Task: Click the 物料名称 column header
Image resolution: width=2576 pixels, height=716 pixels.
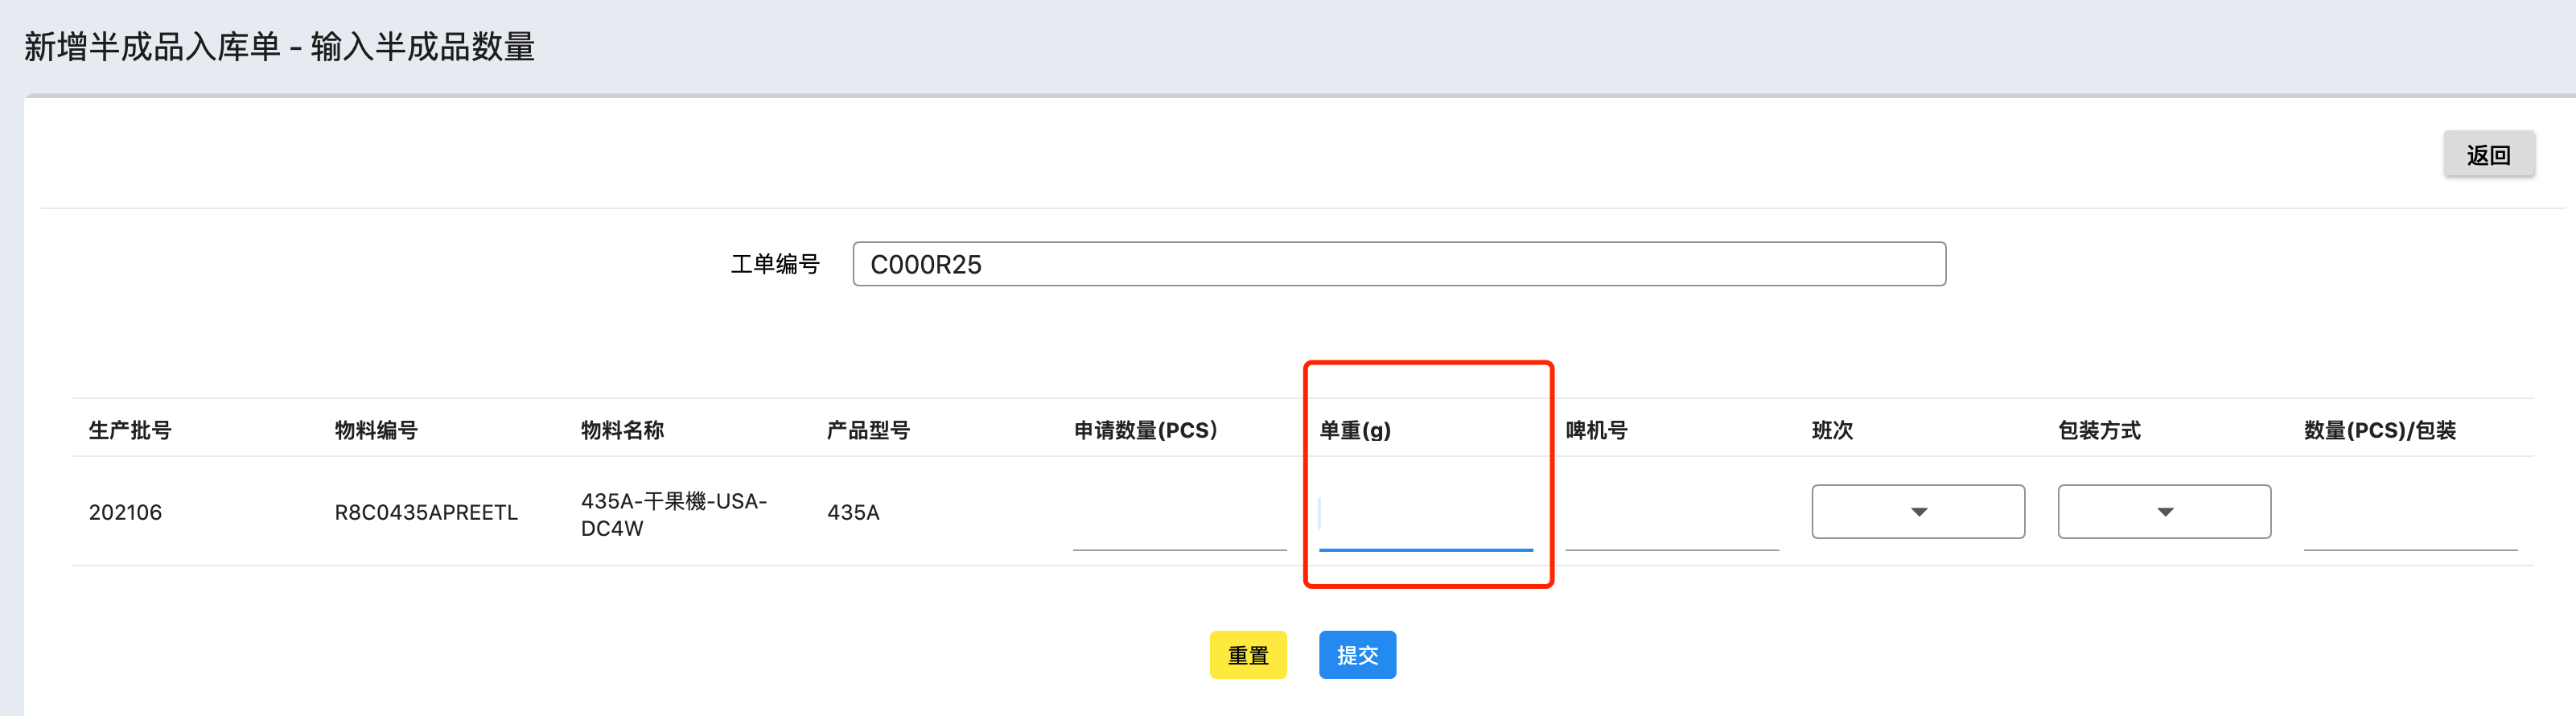Action: 622,430
